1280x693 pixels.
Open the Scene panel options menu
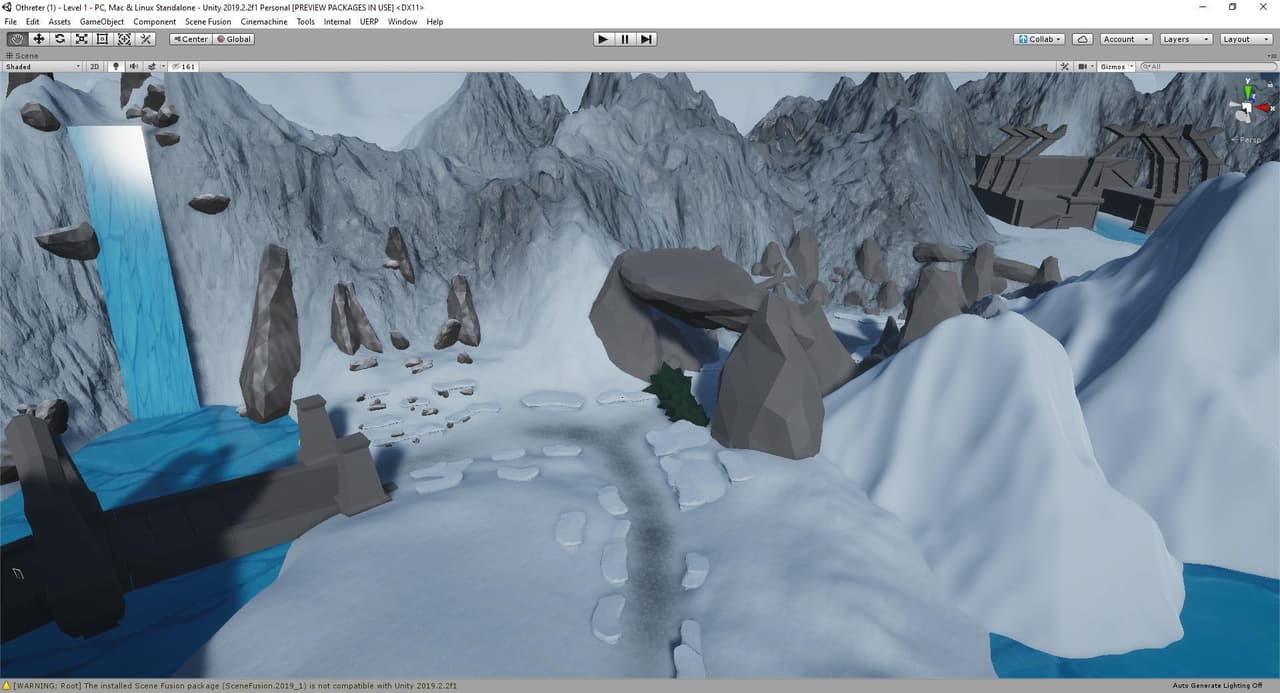pyautogui.click(x=1270, y=56)
